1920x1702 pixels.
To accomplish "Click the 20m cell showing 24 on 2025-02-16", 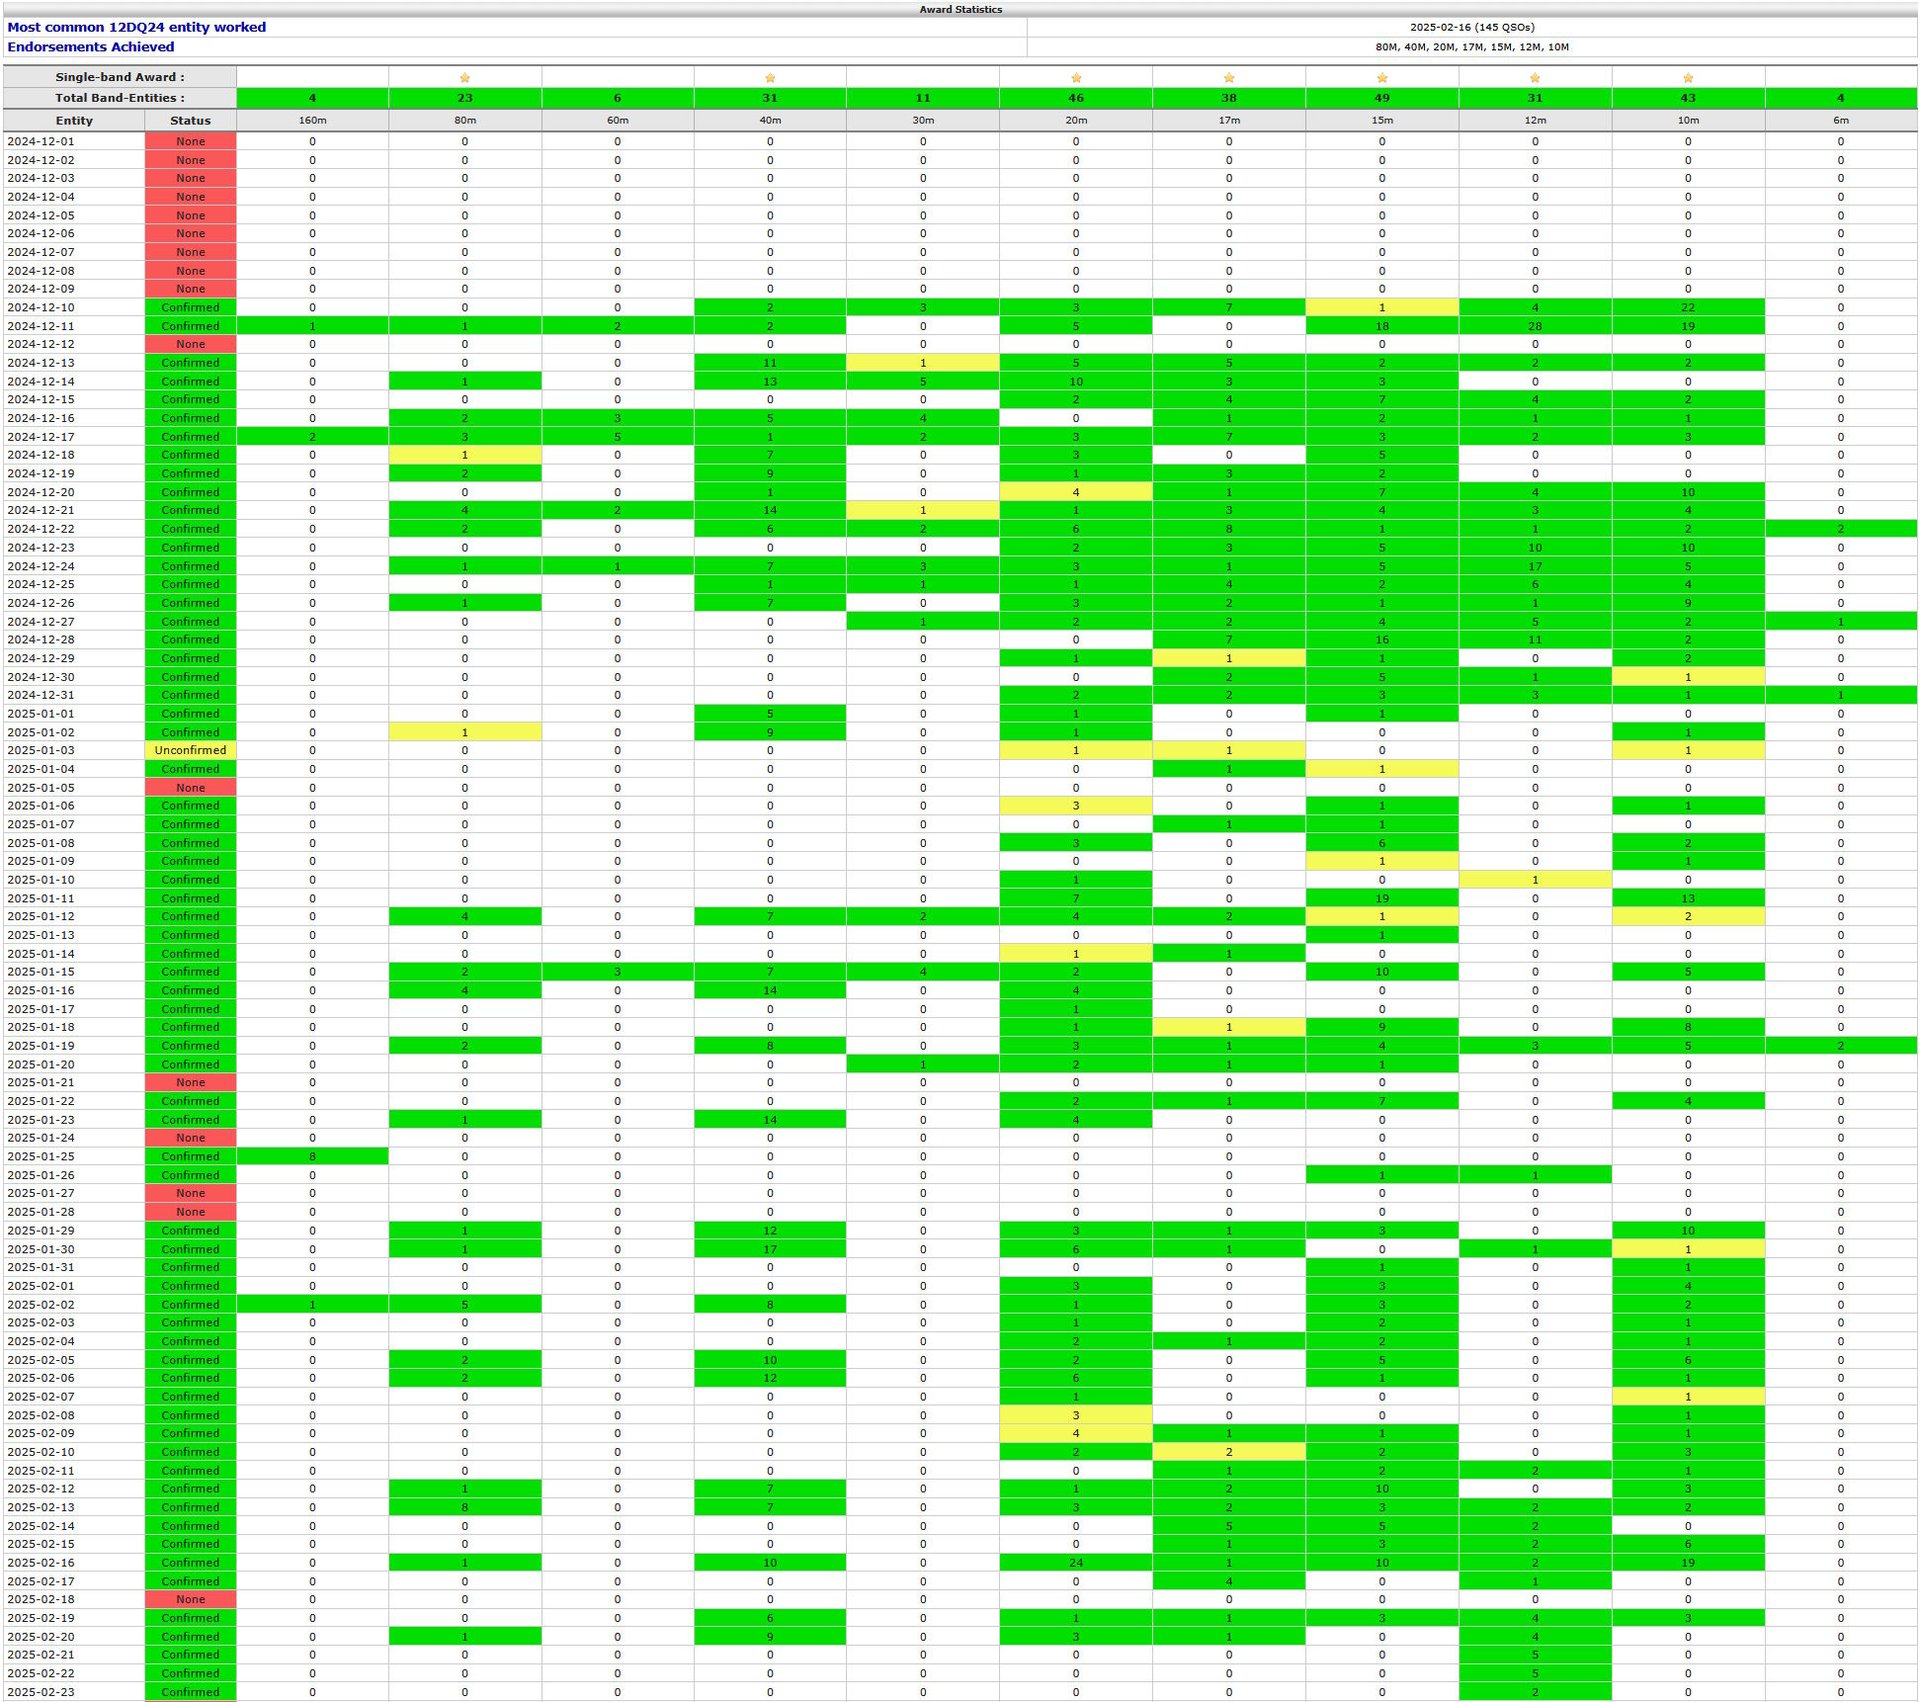I will (1076, 1562).
